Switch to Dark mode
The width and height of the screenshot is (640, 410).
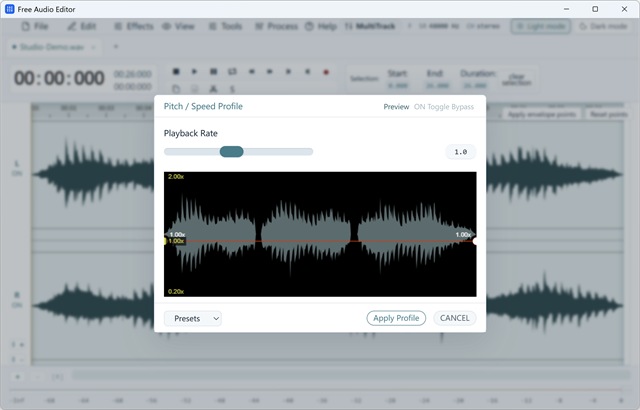pyautogui.click(x=603, y=27)
